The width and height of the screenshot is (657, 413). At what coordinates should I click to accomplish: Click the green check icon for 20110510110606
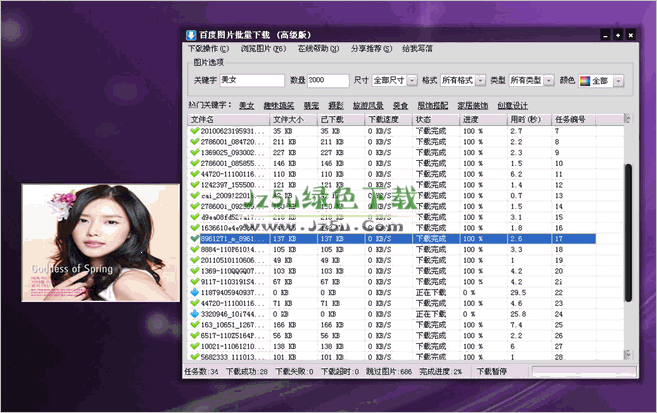(194, 260)
